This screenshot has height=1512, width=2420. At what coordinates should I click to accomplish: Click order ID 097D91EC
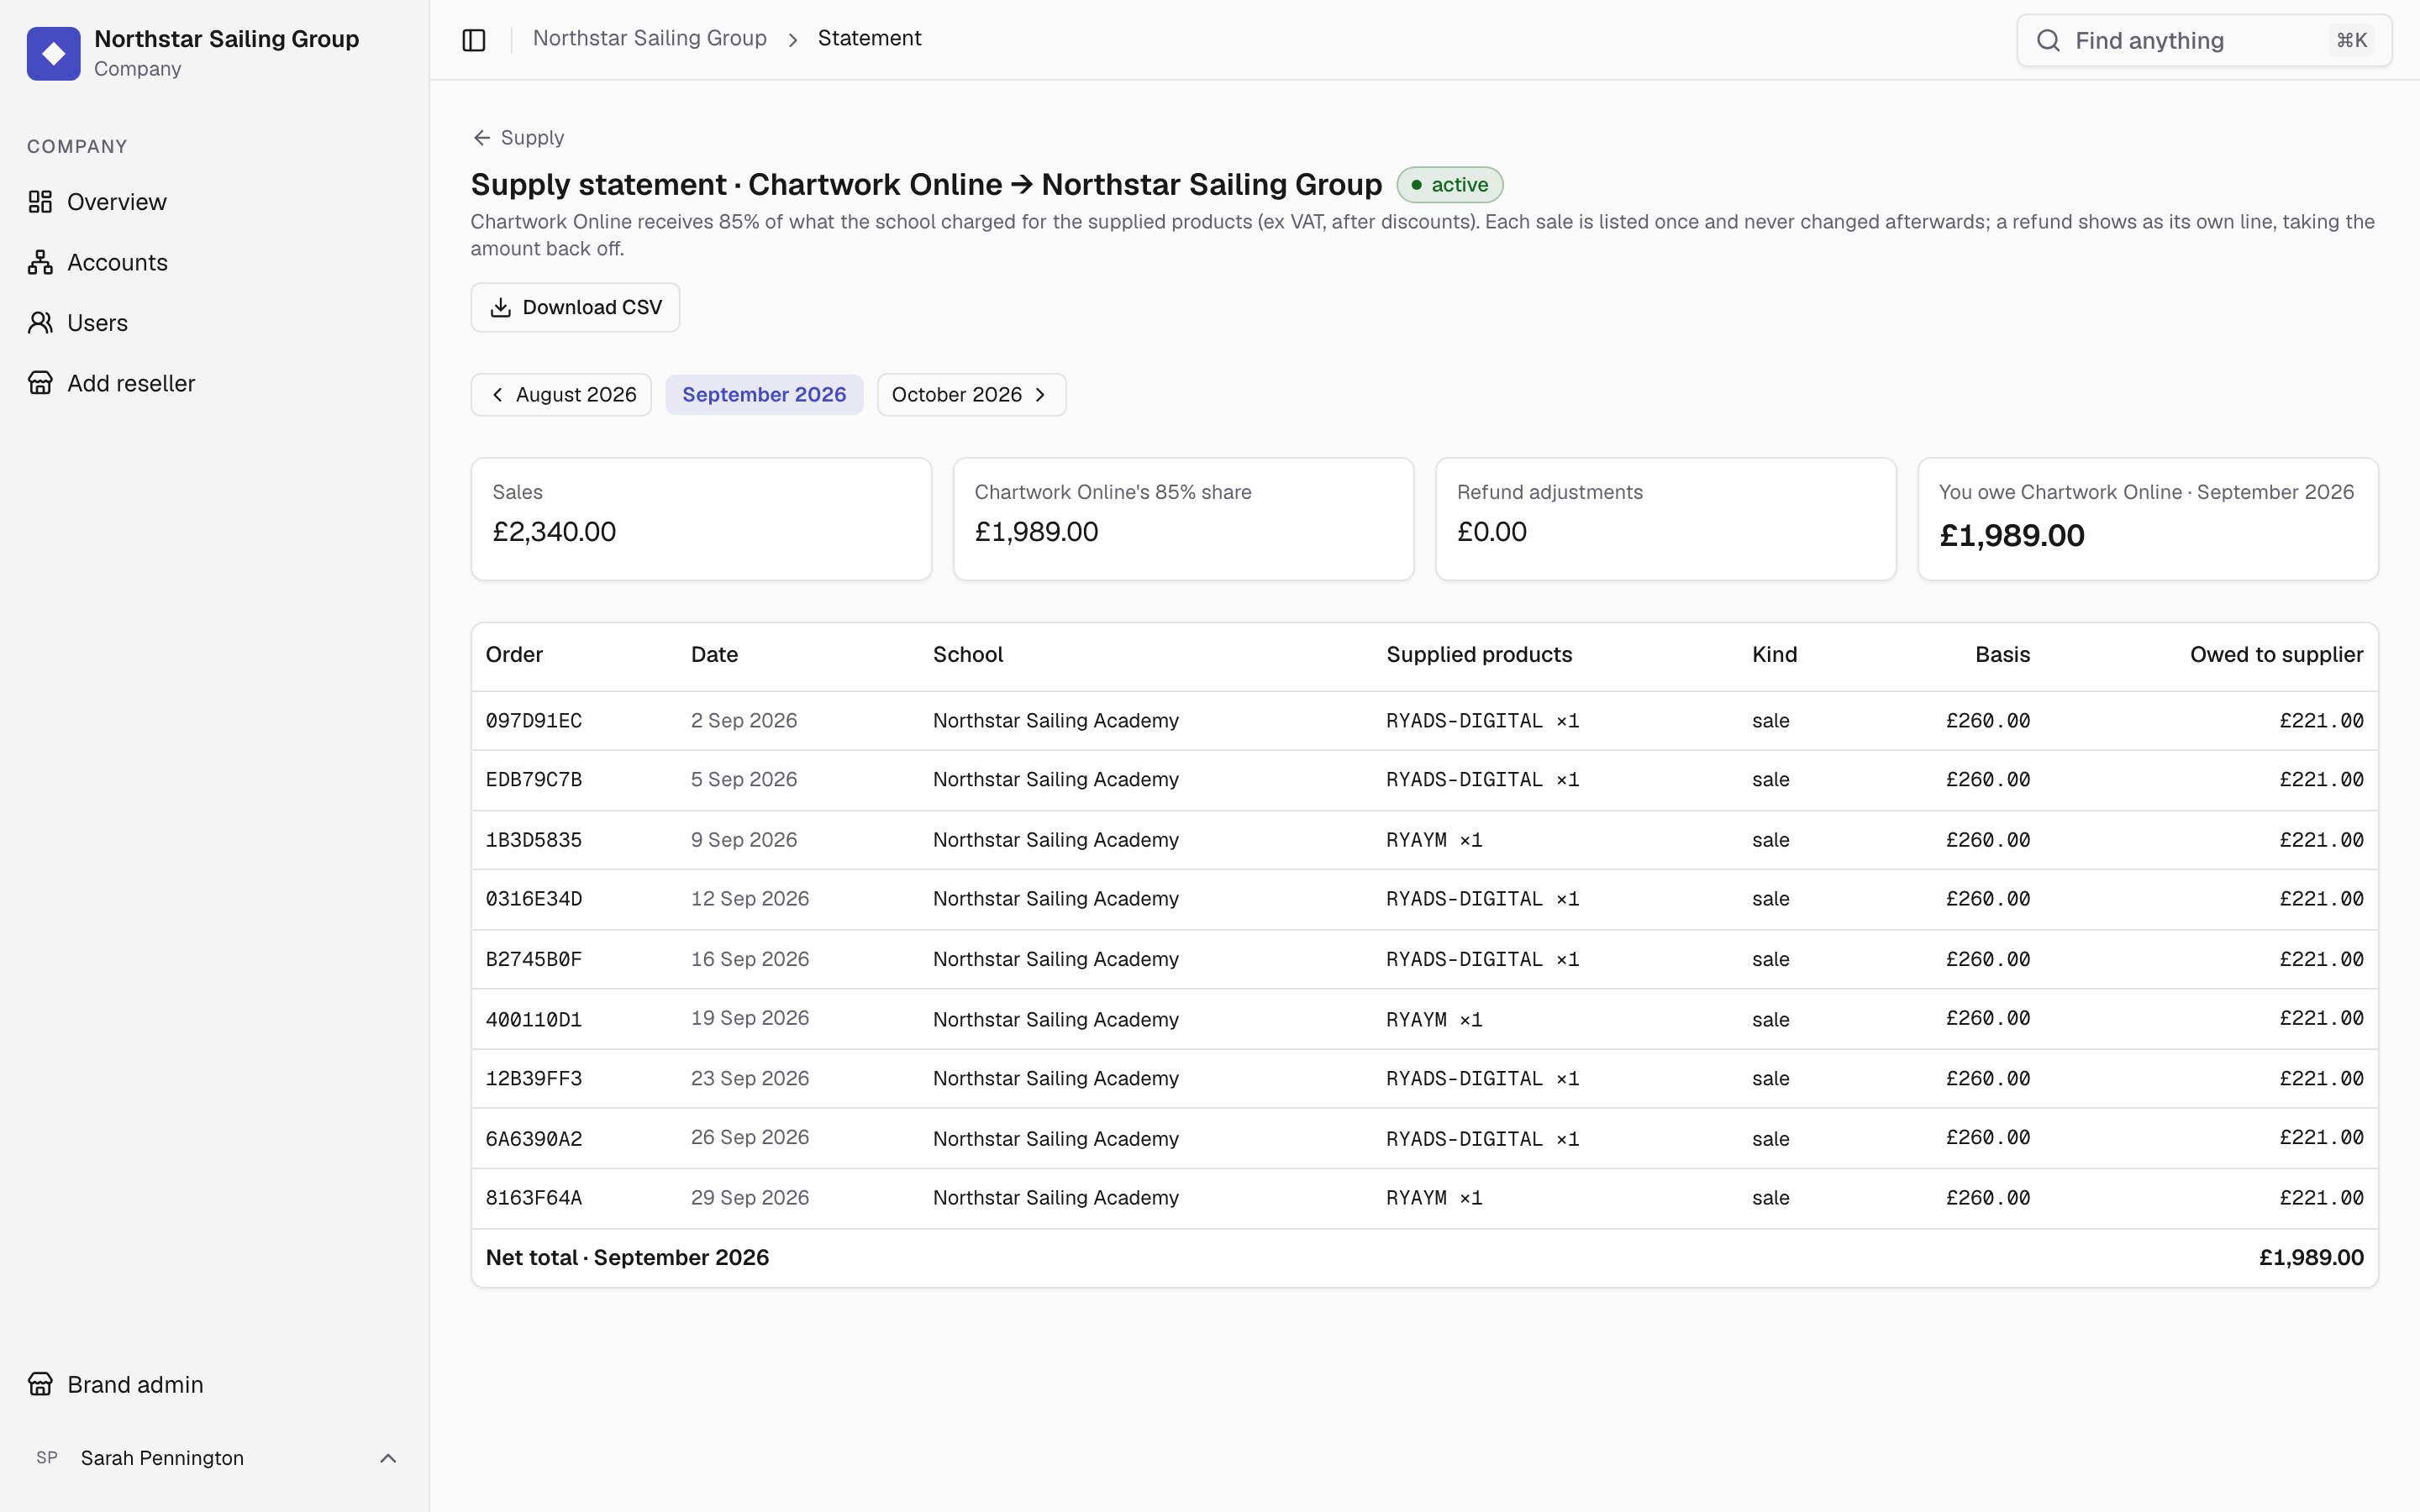(534, 721)
